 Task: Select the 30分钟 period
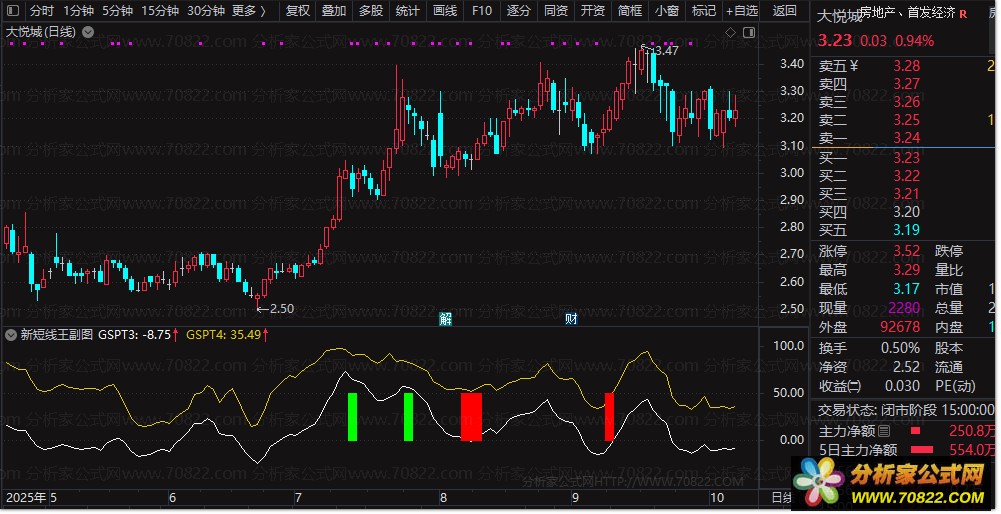[x=206, y=10]
